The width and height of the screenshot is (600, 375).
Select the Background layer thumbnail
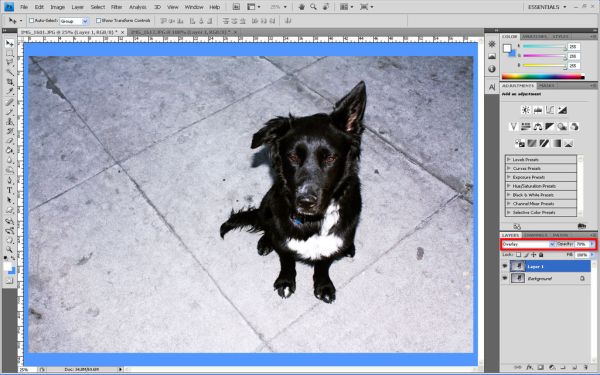pos(518,278)
